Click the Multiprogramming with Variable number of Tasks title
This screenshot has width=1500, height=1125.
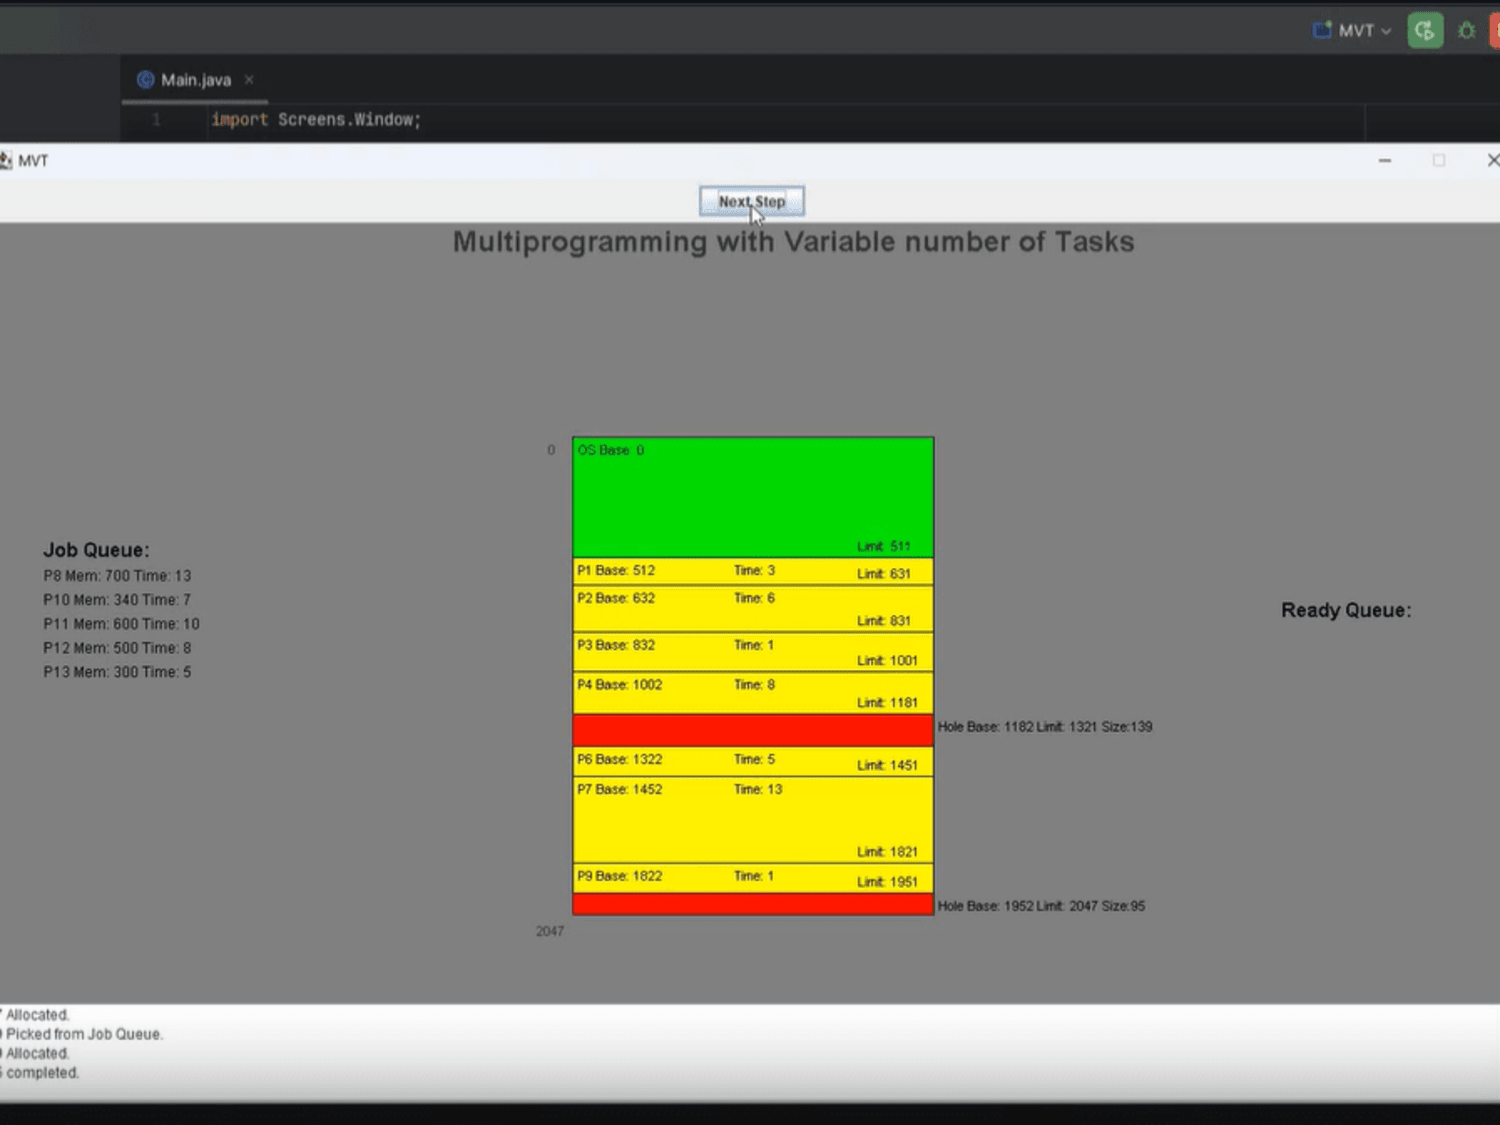[793, 242]
